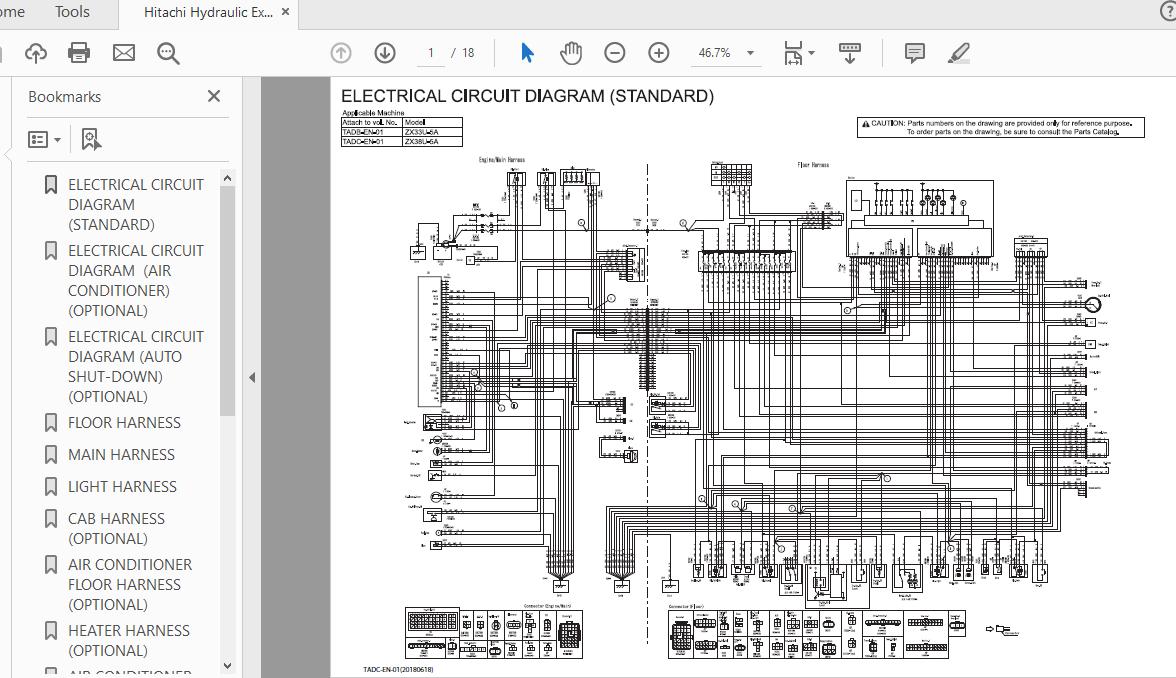1176x678 pixels.
Task: Activate the hand pan tool
Action: click(571, 53)
